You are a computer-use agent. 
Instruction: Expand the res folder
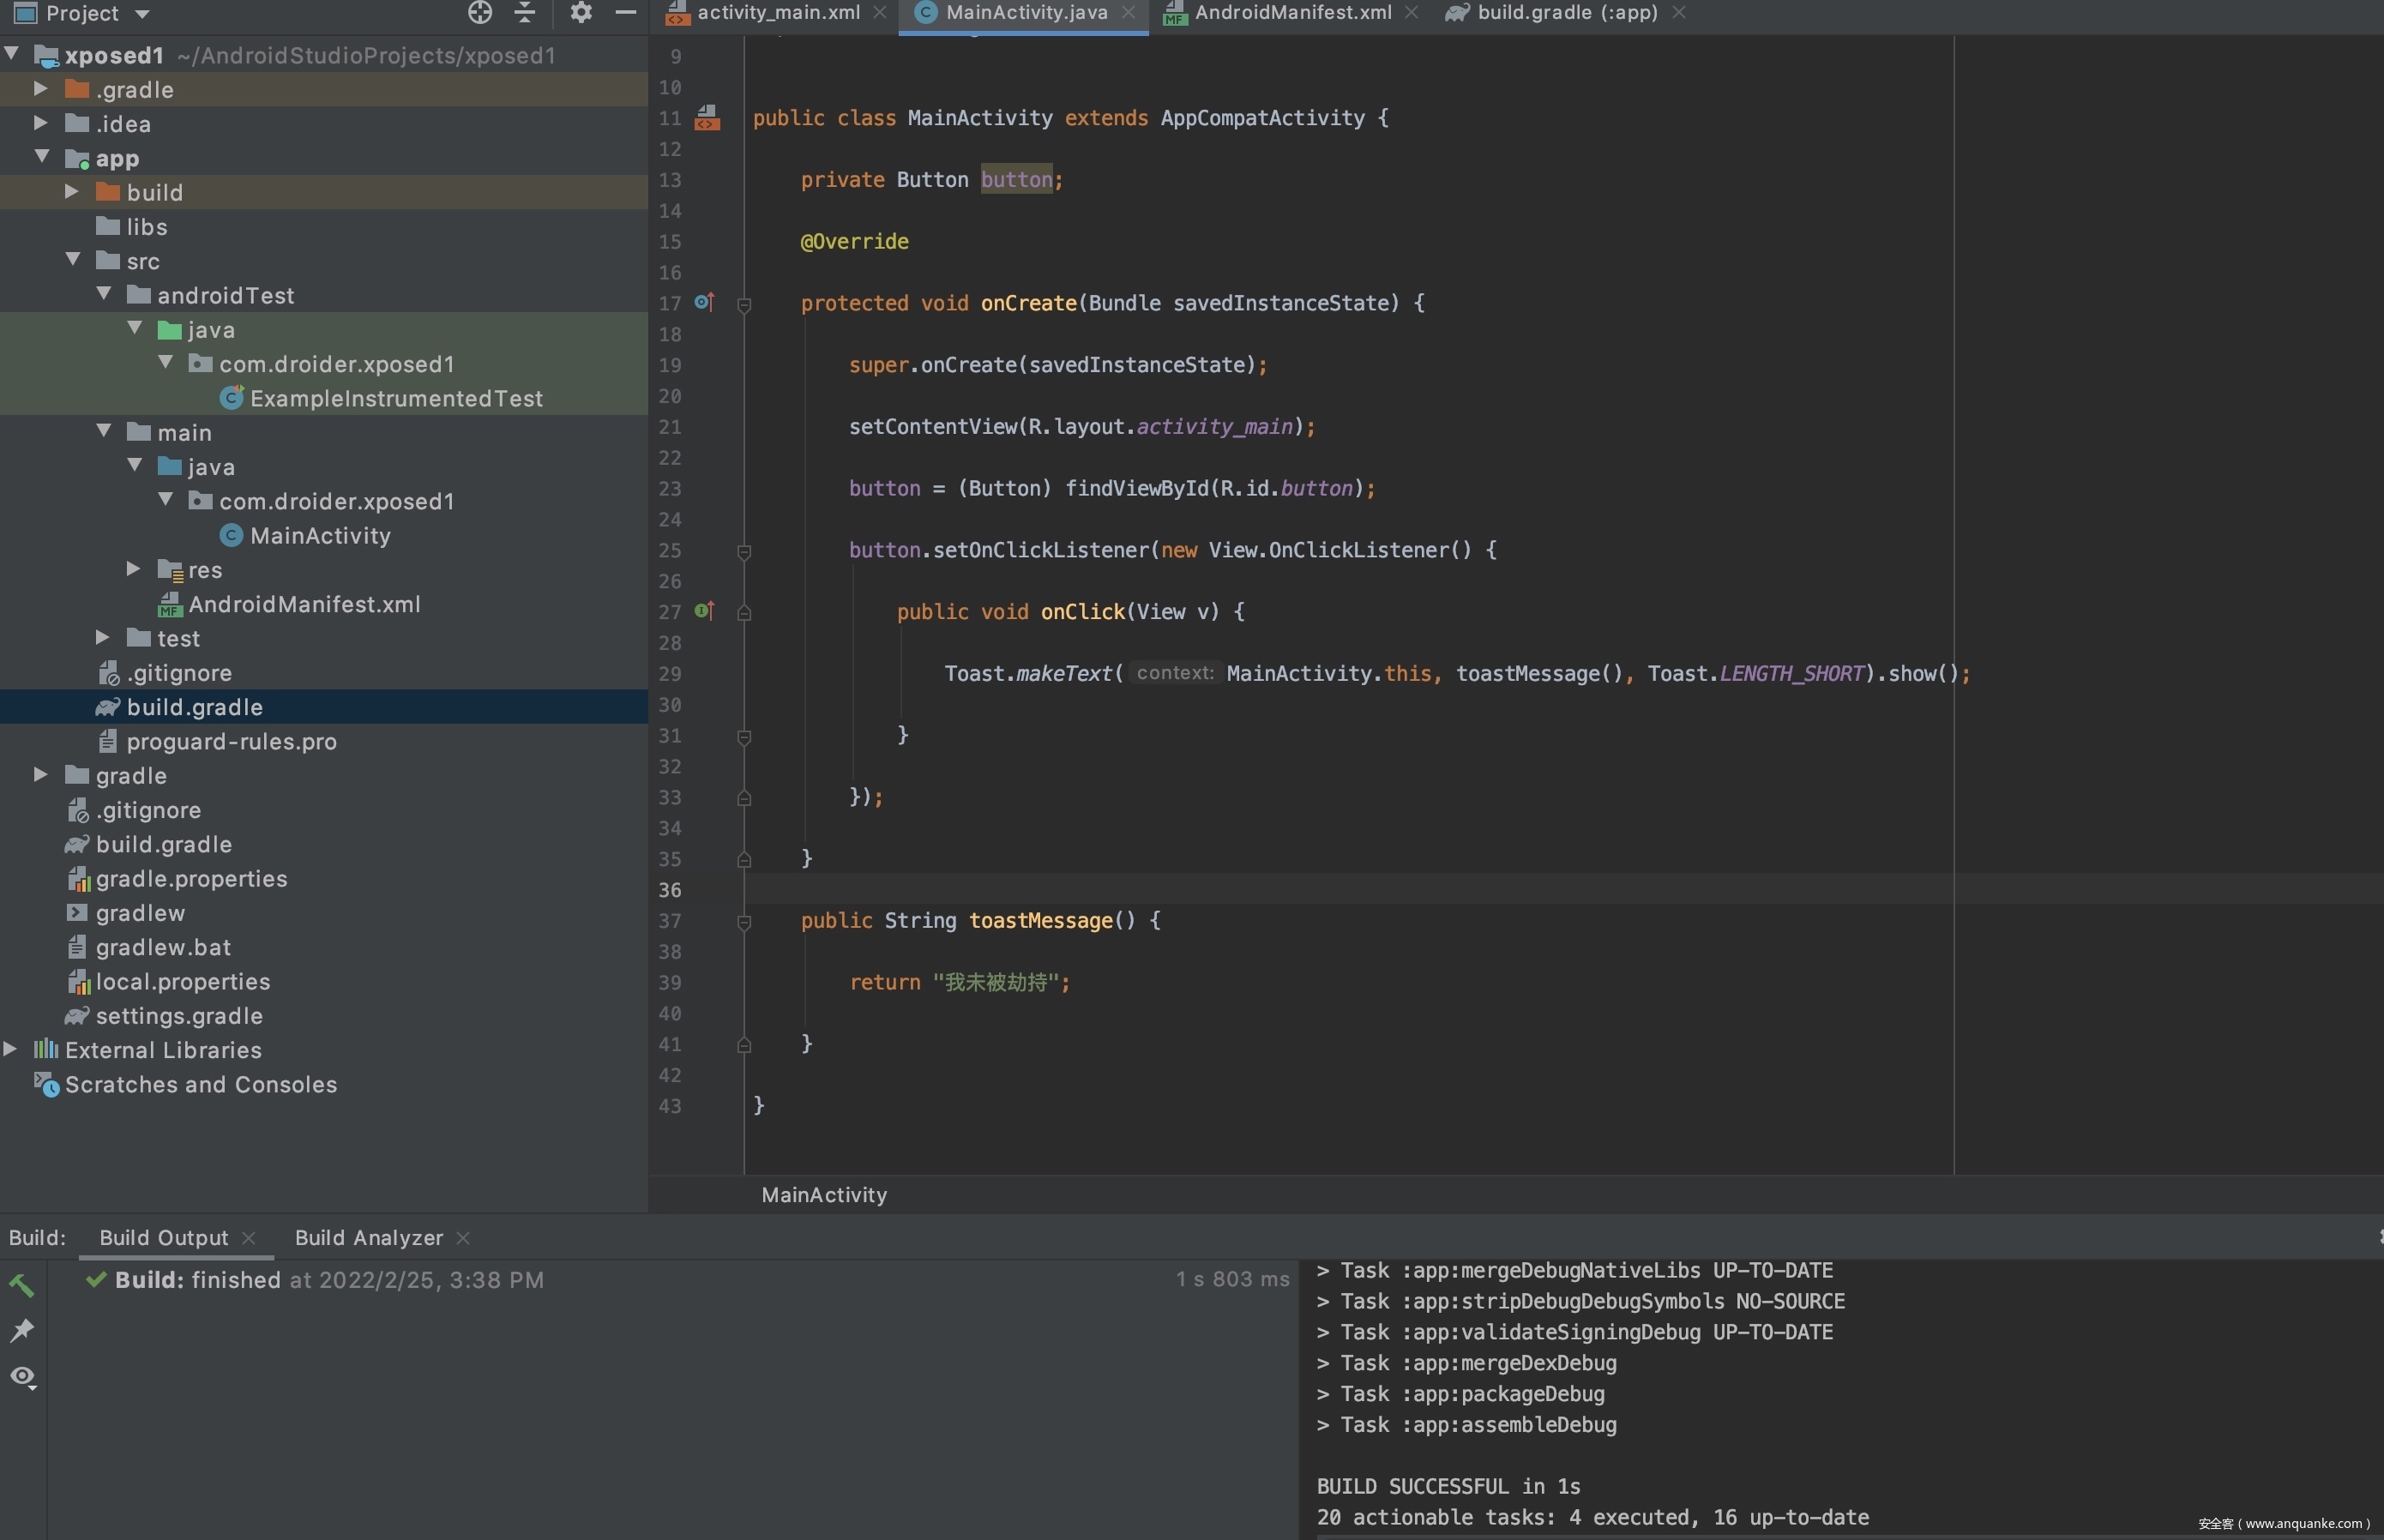click(133, 569)
